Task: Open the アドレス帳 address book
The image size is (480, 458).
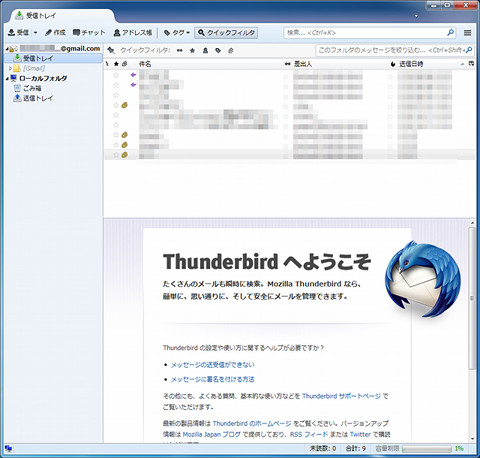Action: point(133,33)
